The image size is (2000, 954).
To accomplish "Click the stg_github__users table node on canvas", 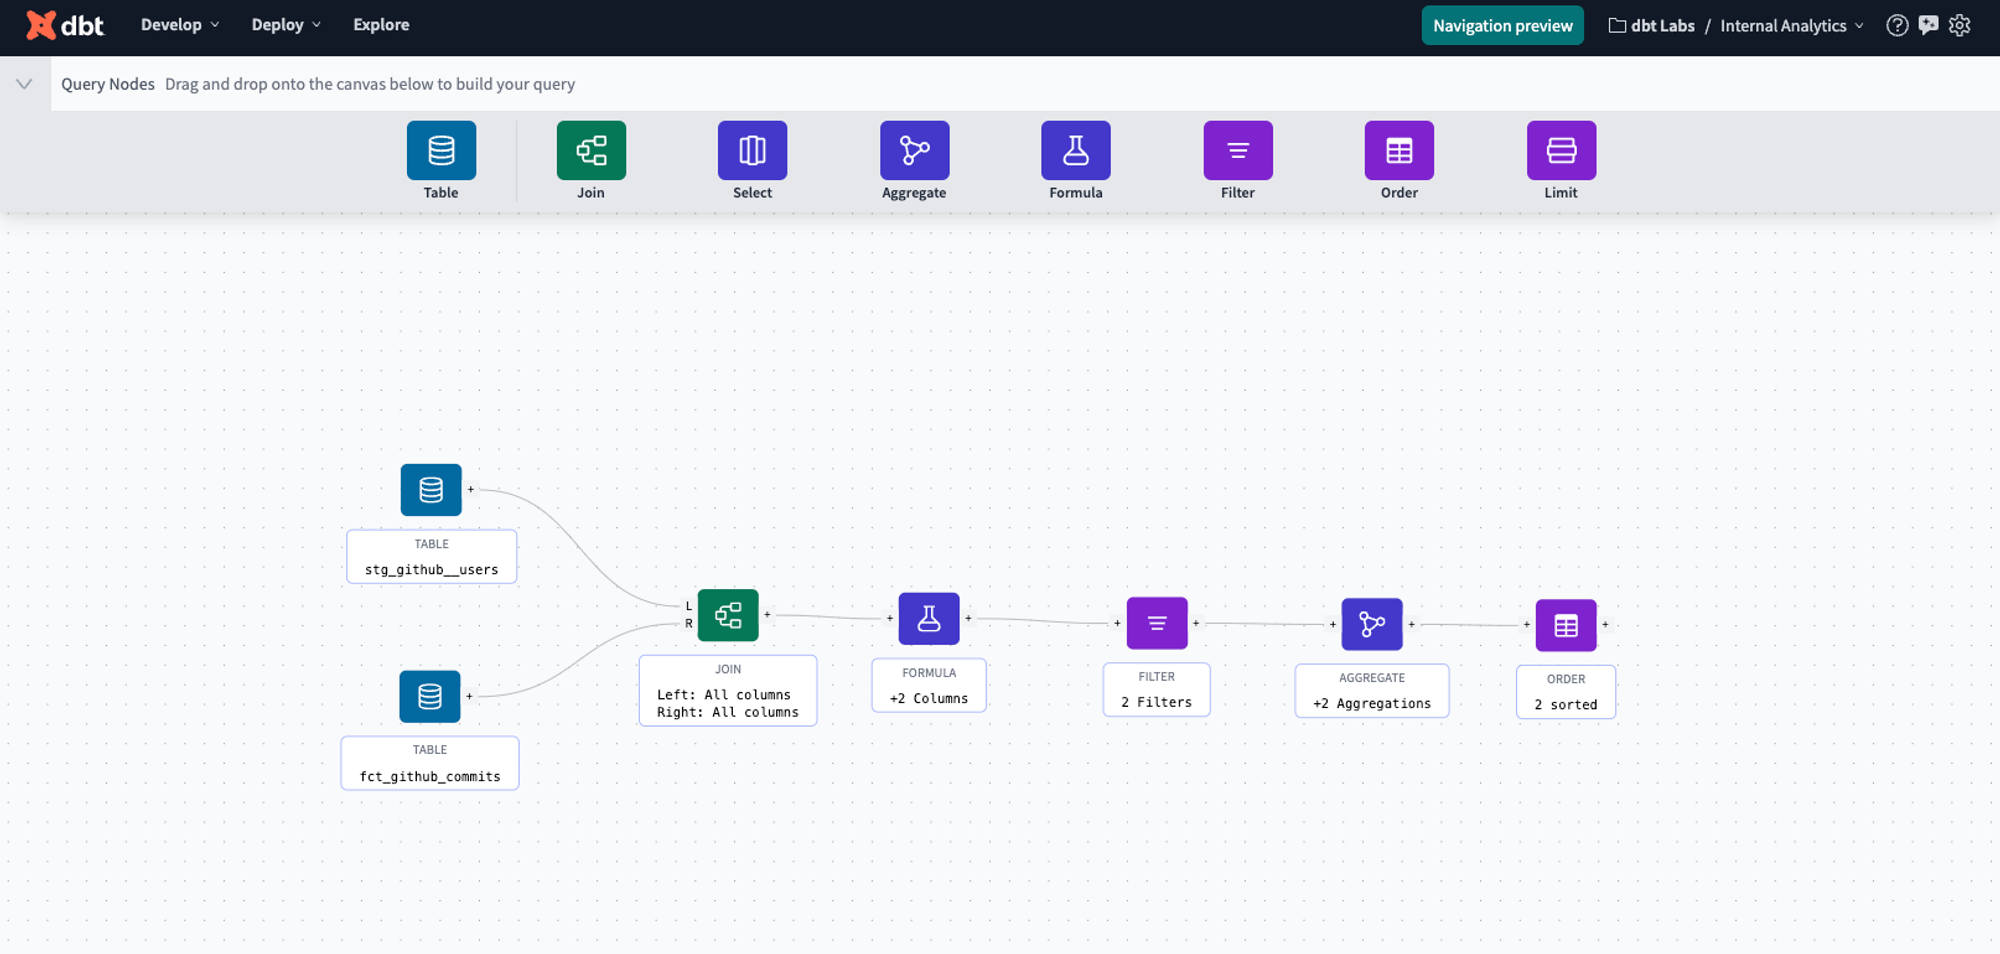I will click(431, 490).
